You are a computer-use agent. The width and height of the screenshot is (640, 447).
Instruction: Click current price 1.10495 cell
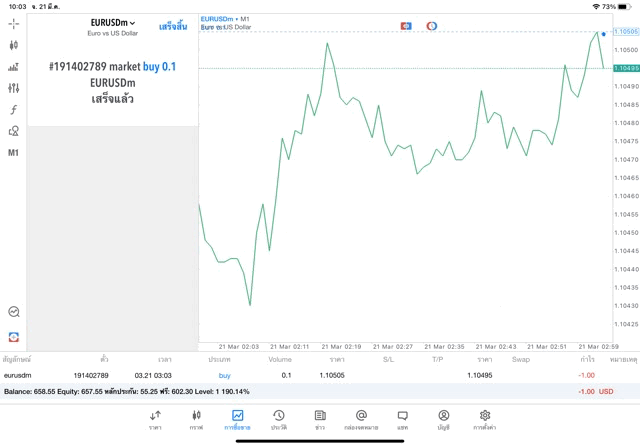(480, 375)
